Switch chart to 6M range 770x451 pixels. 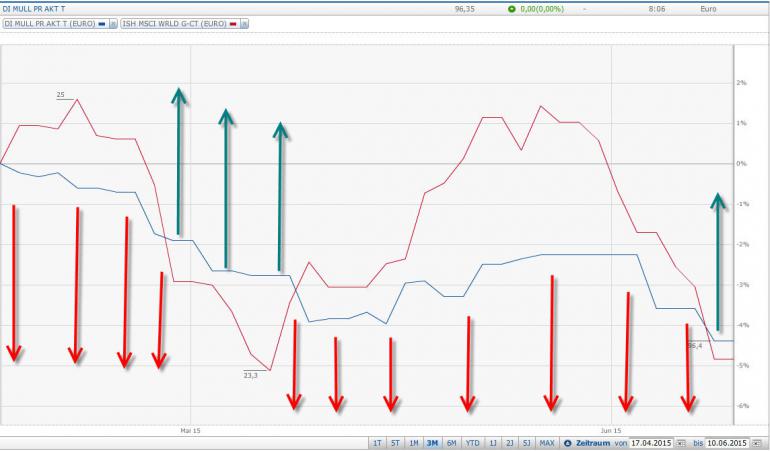[452, 443]
